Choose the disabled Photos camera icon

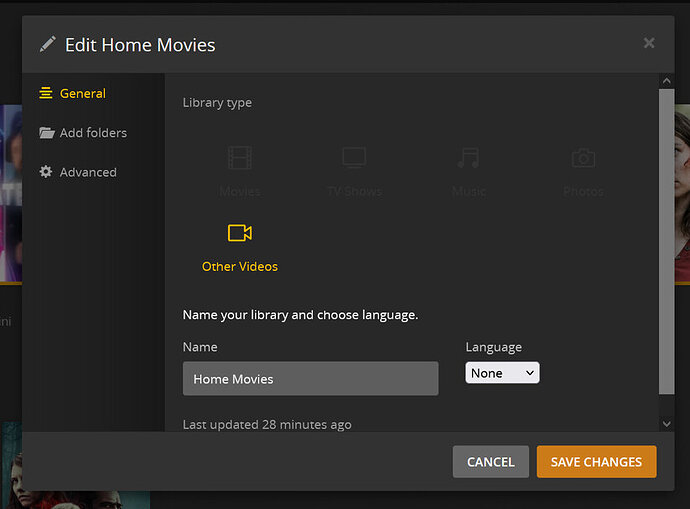click(x=583, y=158)
